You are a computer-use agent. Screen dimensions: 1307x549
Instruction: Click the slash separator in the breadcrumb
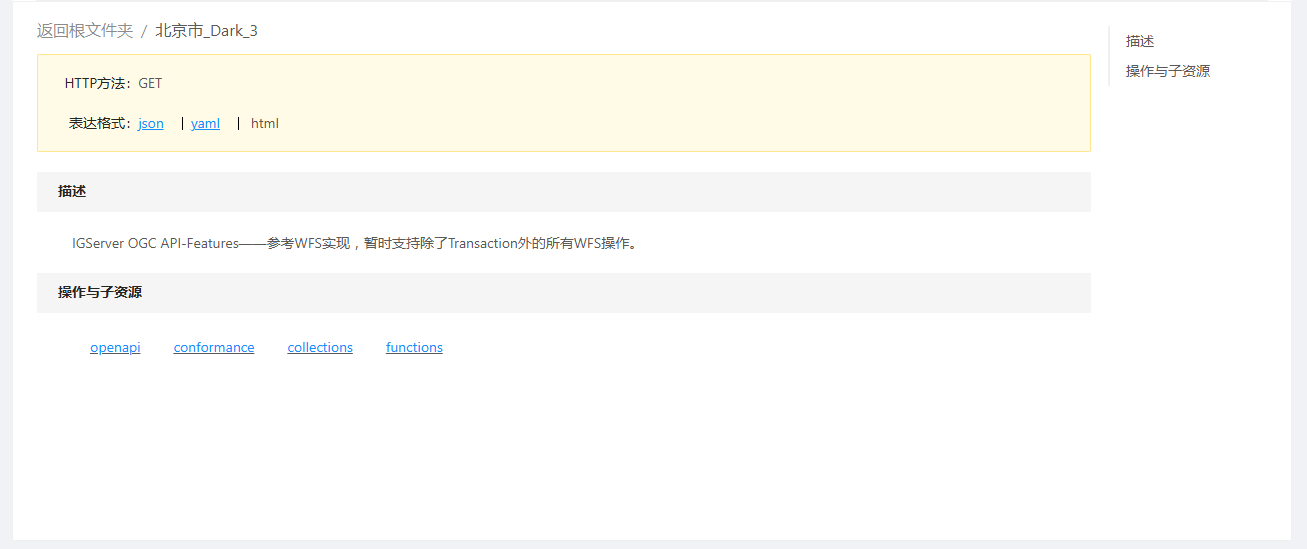(144, 31)
